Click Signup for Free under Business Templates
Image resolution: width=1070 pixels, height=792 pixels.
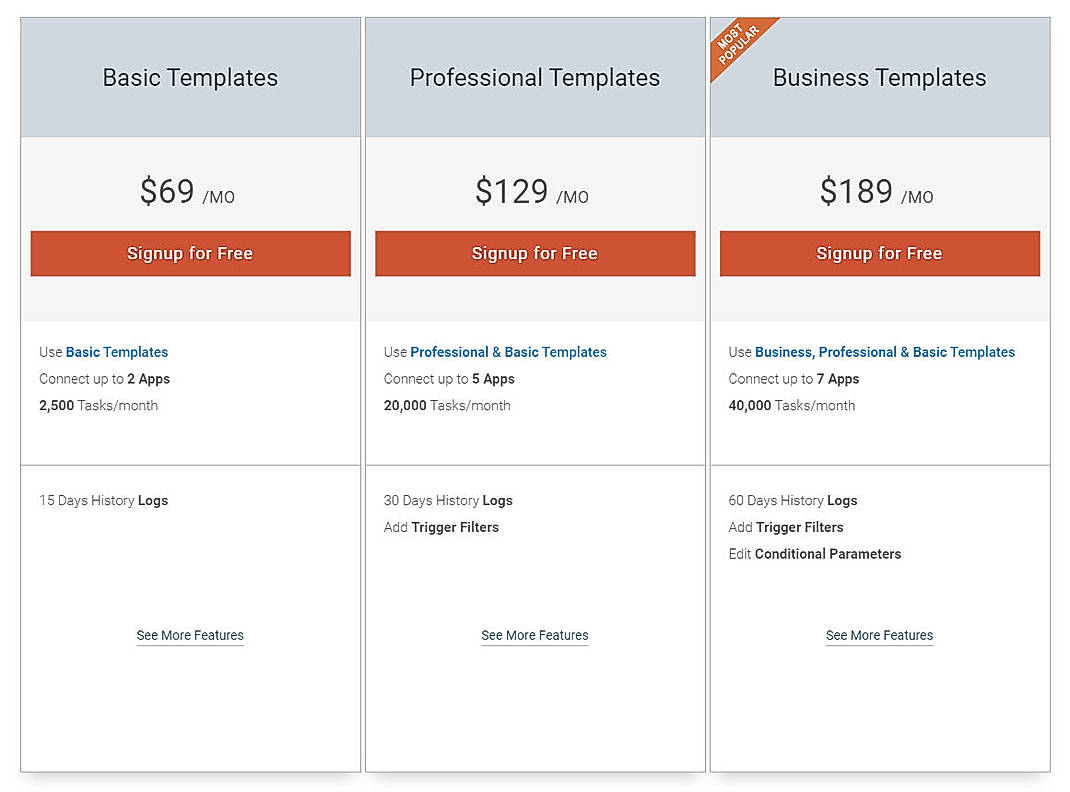879,253
